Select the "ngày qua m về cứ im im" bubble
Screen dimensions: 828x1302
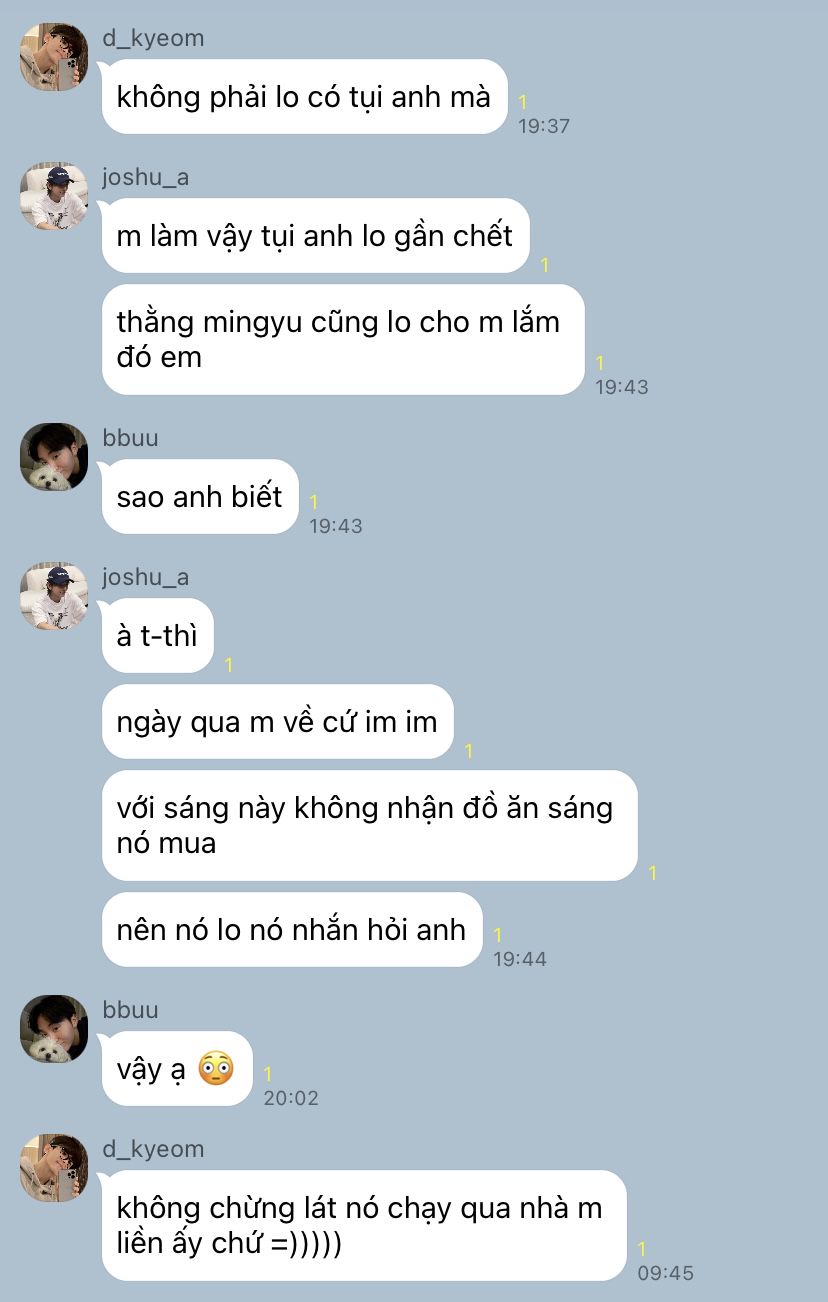(x=278, y=721)
